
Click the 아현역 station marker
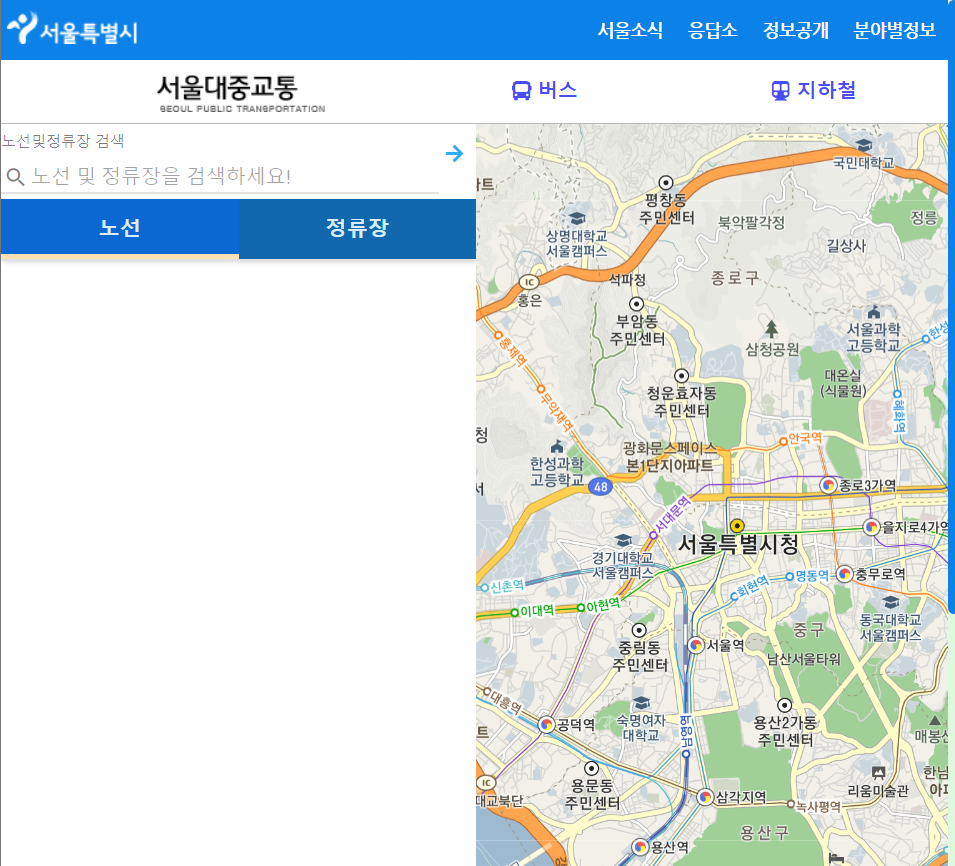tap(580, 608)
